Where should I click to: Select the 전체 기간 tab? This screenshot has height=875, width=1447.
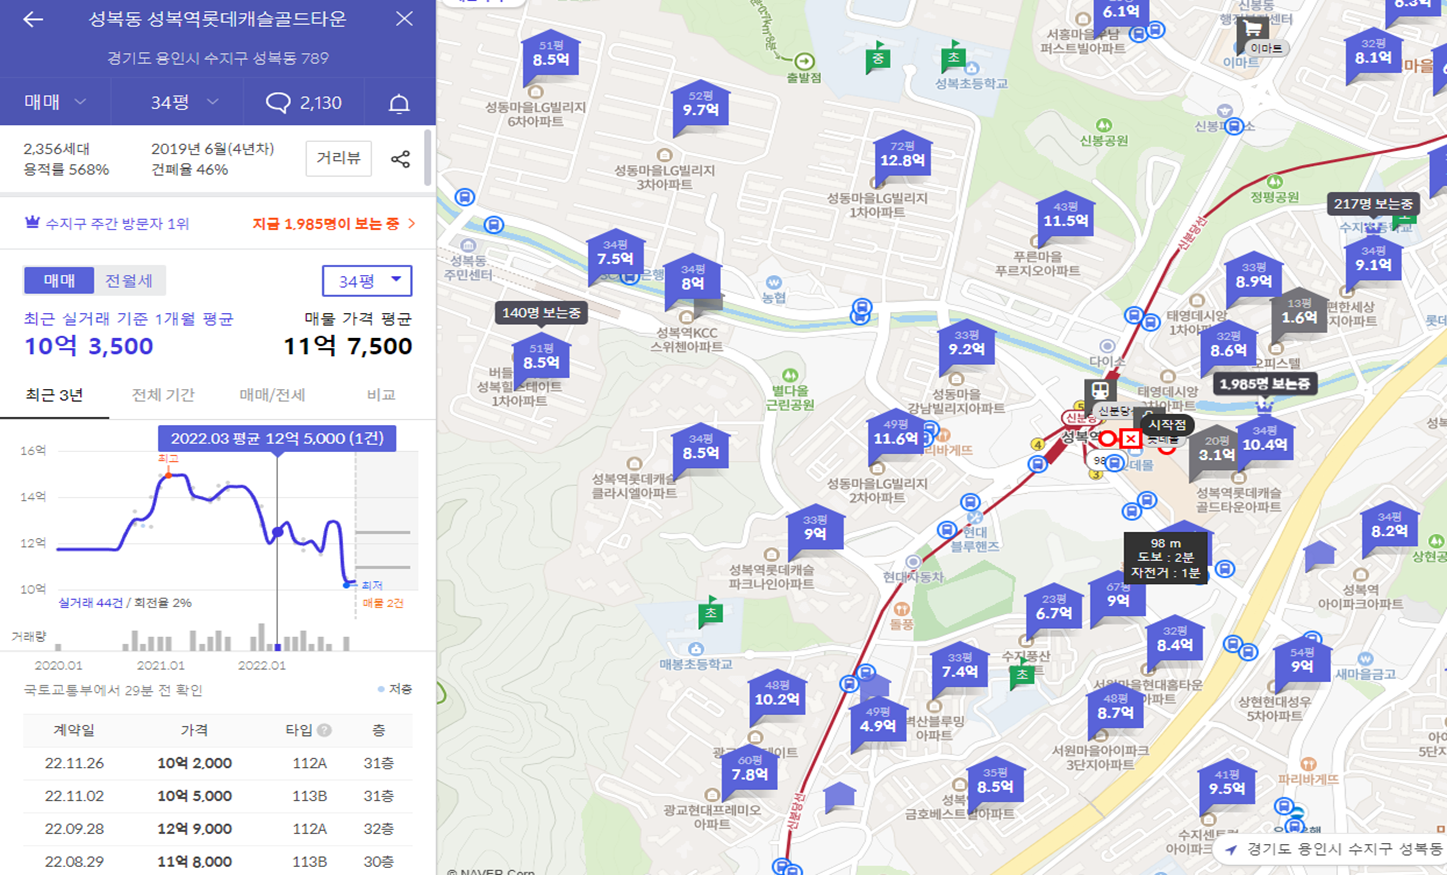point(163,396)
